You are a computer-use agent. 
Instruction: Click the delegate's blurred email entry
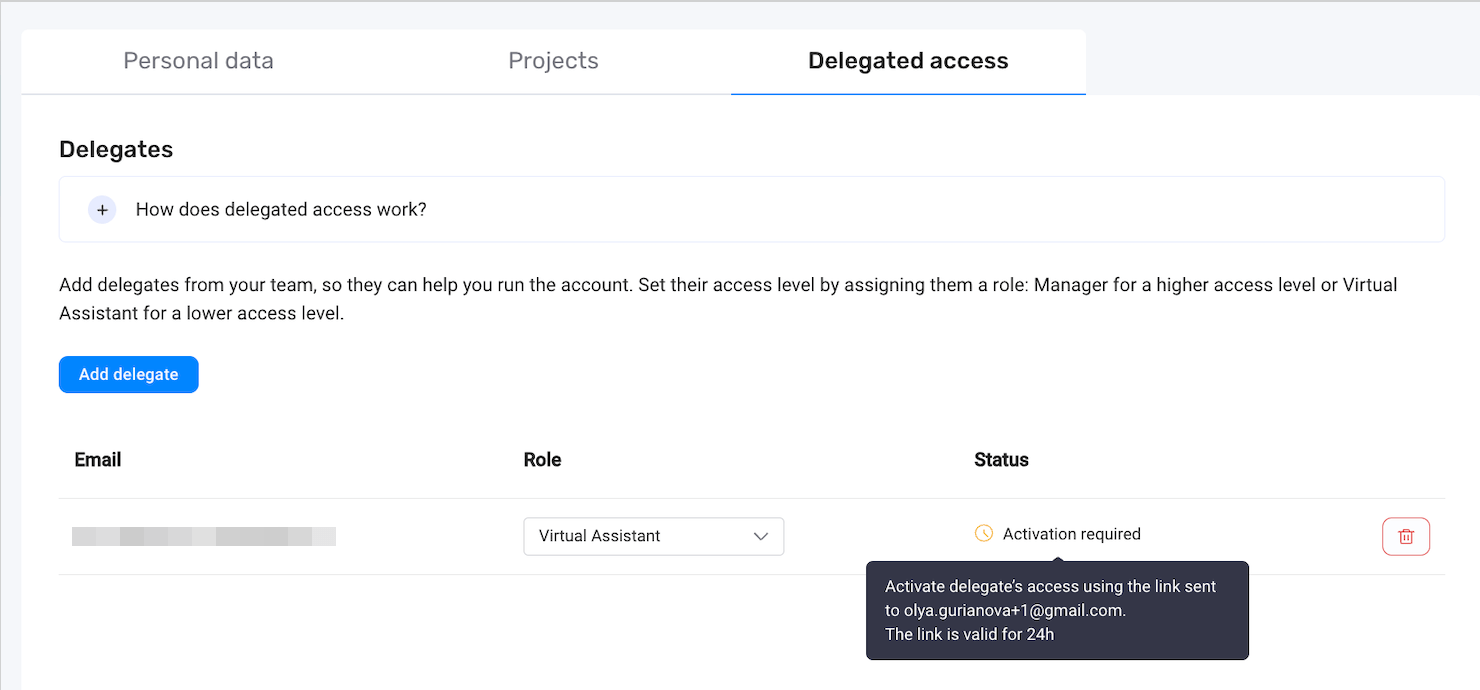click(203, 536)
